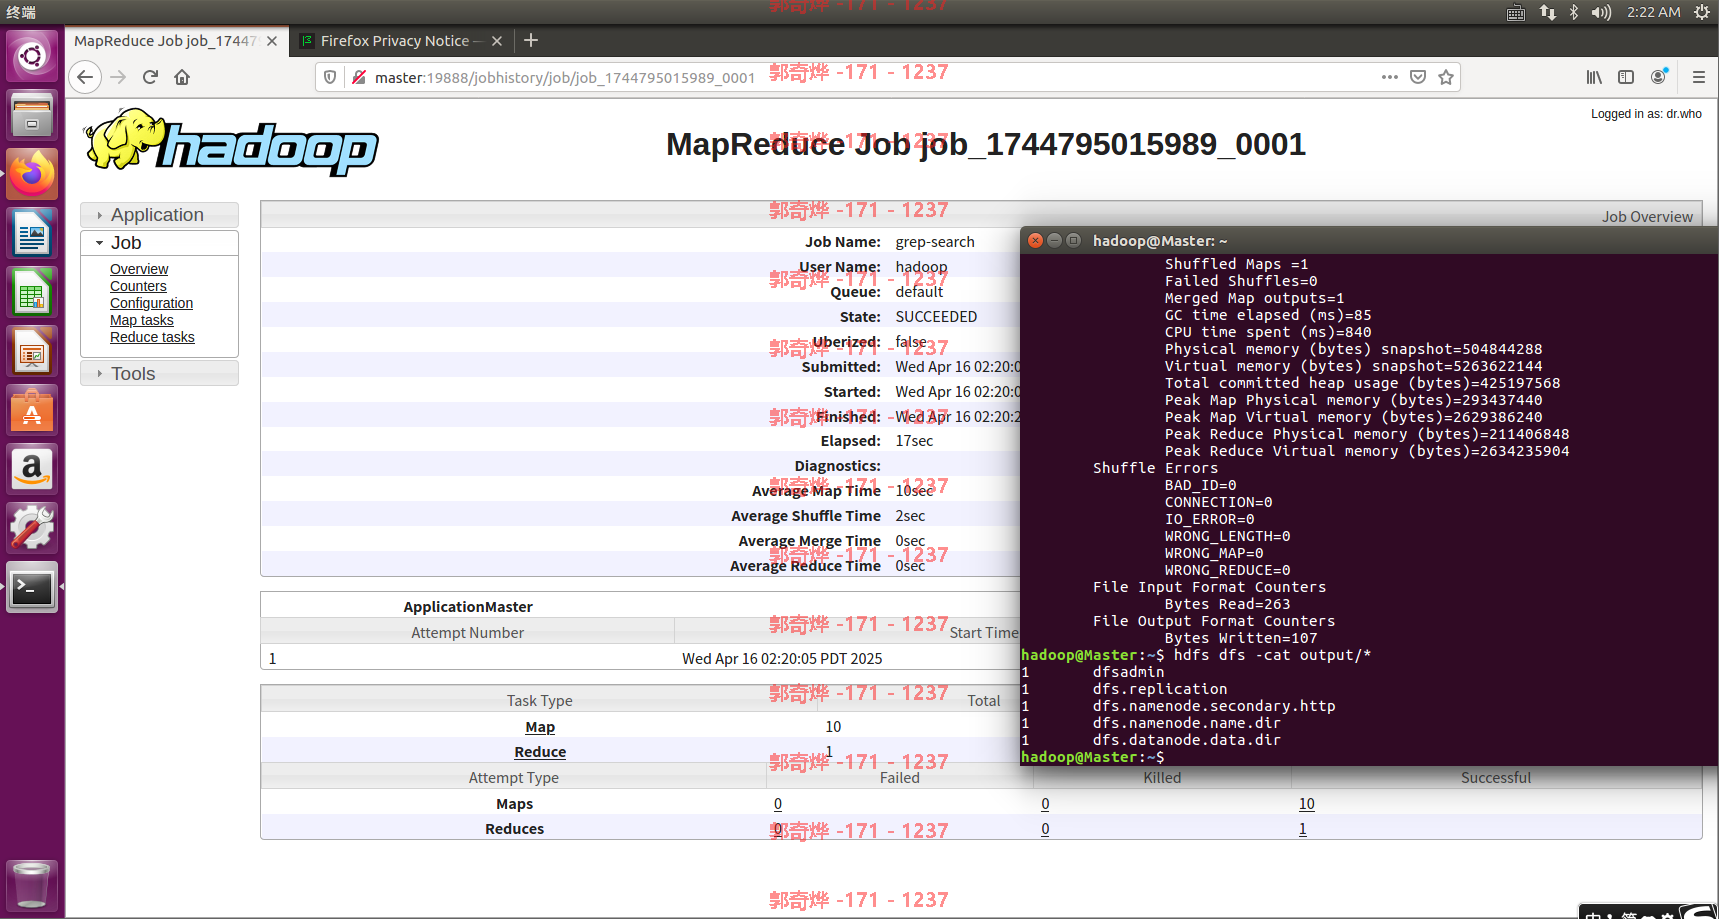Open the Files manager in dock
Image resolution: width=1719 pixels, height=919 pixels.
pos(32,115)
